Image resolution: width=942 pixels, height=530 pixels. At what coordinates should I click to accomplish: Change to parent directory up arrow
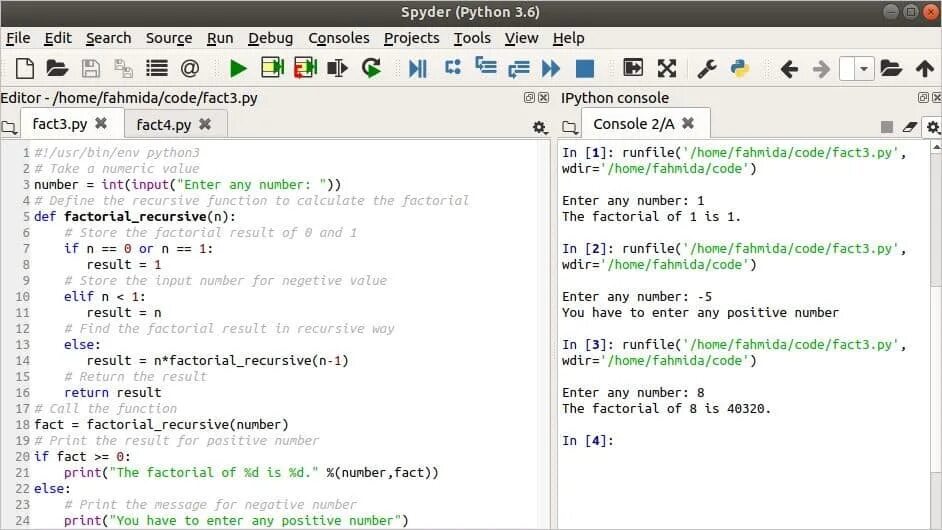925,69
